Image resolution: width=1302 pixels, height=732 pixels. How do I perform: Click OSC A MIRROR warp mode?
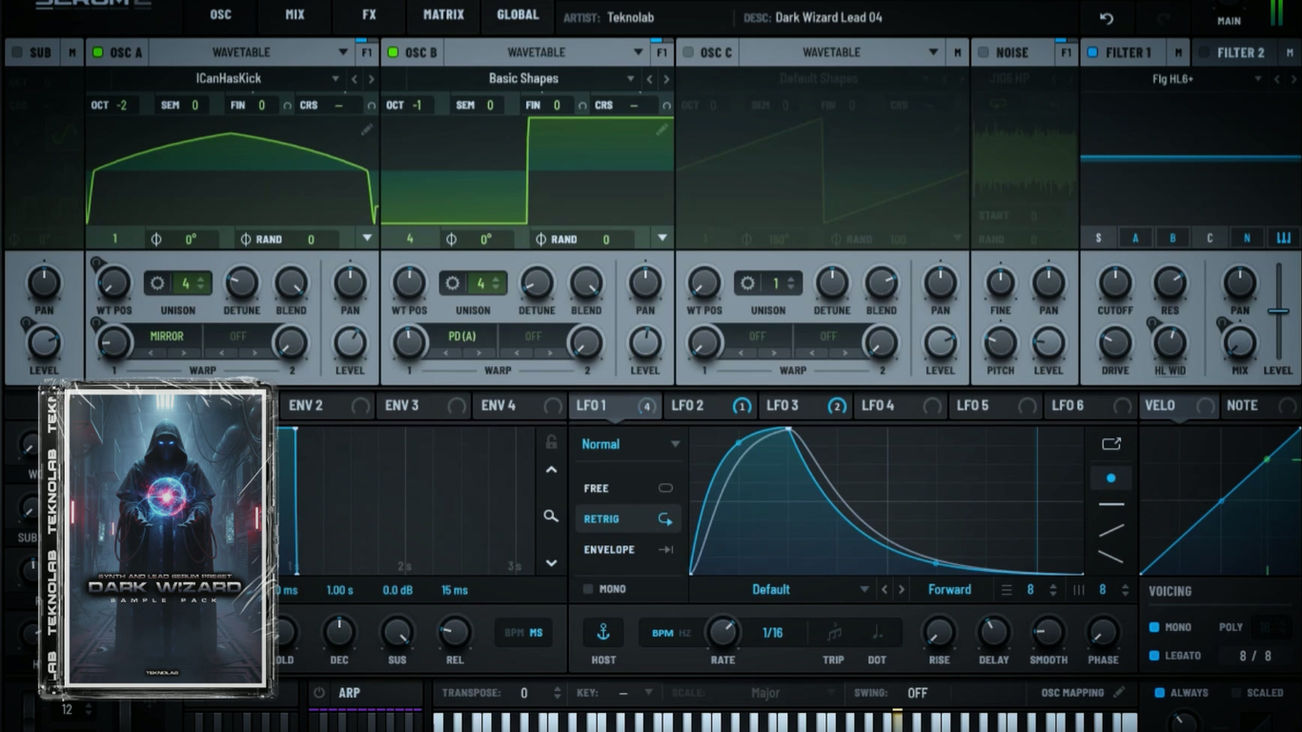(166, 337)
